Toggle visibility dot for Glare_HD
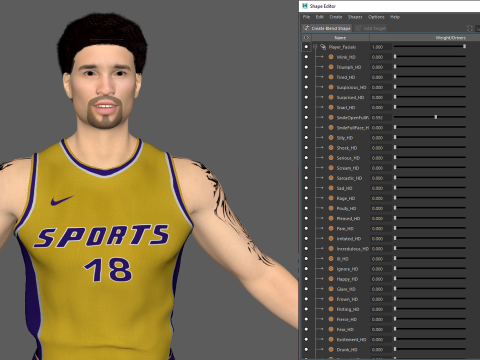 click(306, 289)
